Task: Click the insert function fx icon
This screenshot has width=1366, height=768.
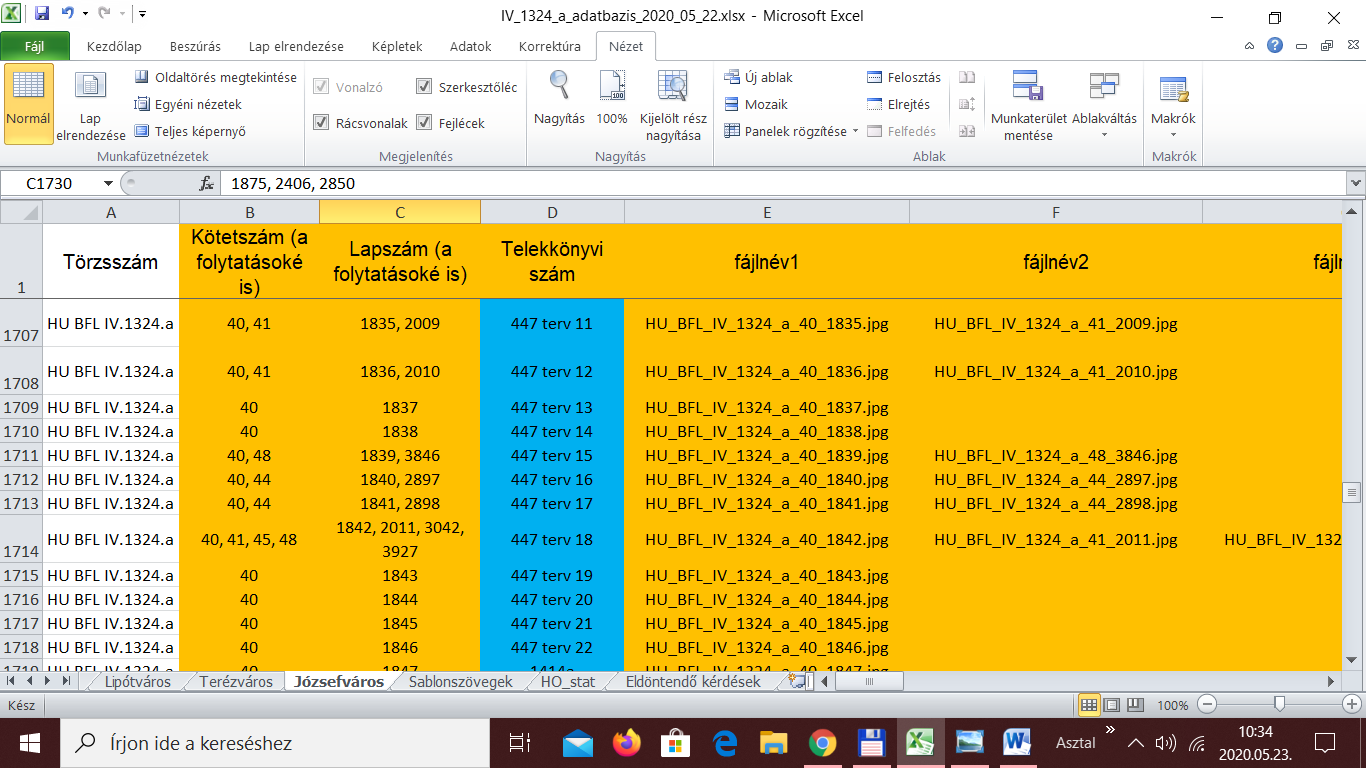Action: [207, 184]
